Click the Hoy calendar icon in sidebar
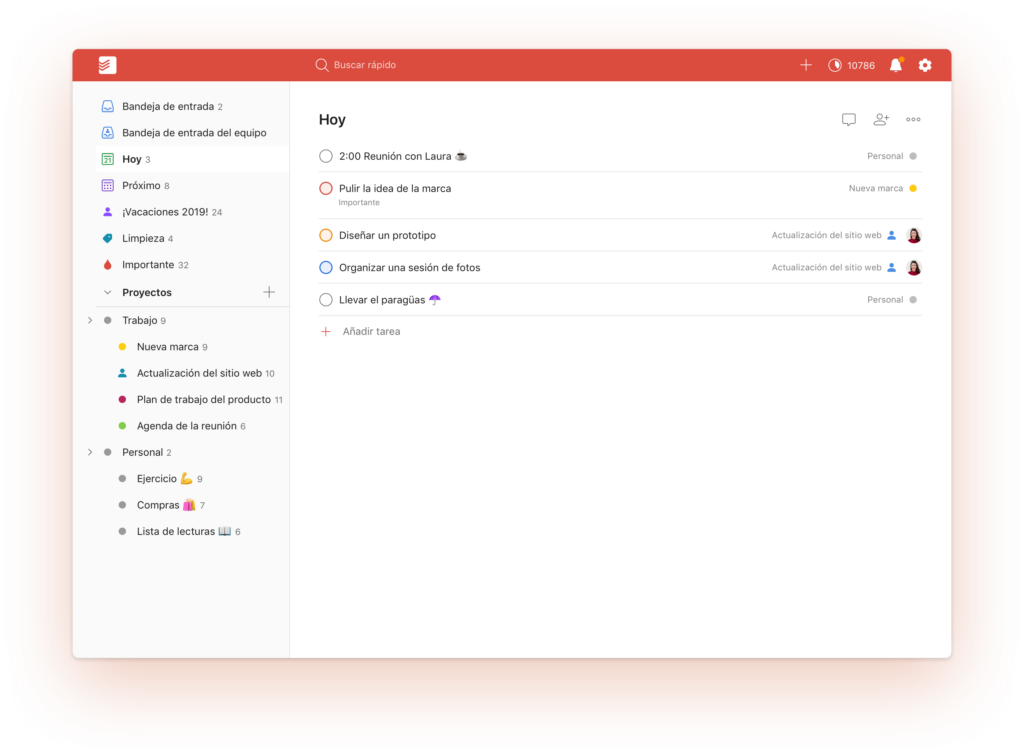The height and width of the screenshot is (754, 1024). pos(108,159)
